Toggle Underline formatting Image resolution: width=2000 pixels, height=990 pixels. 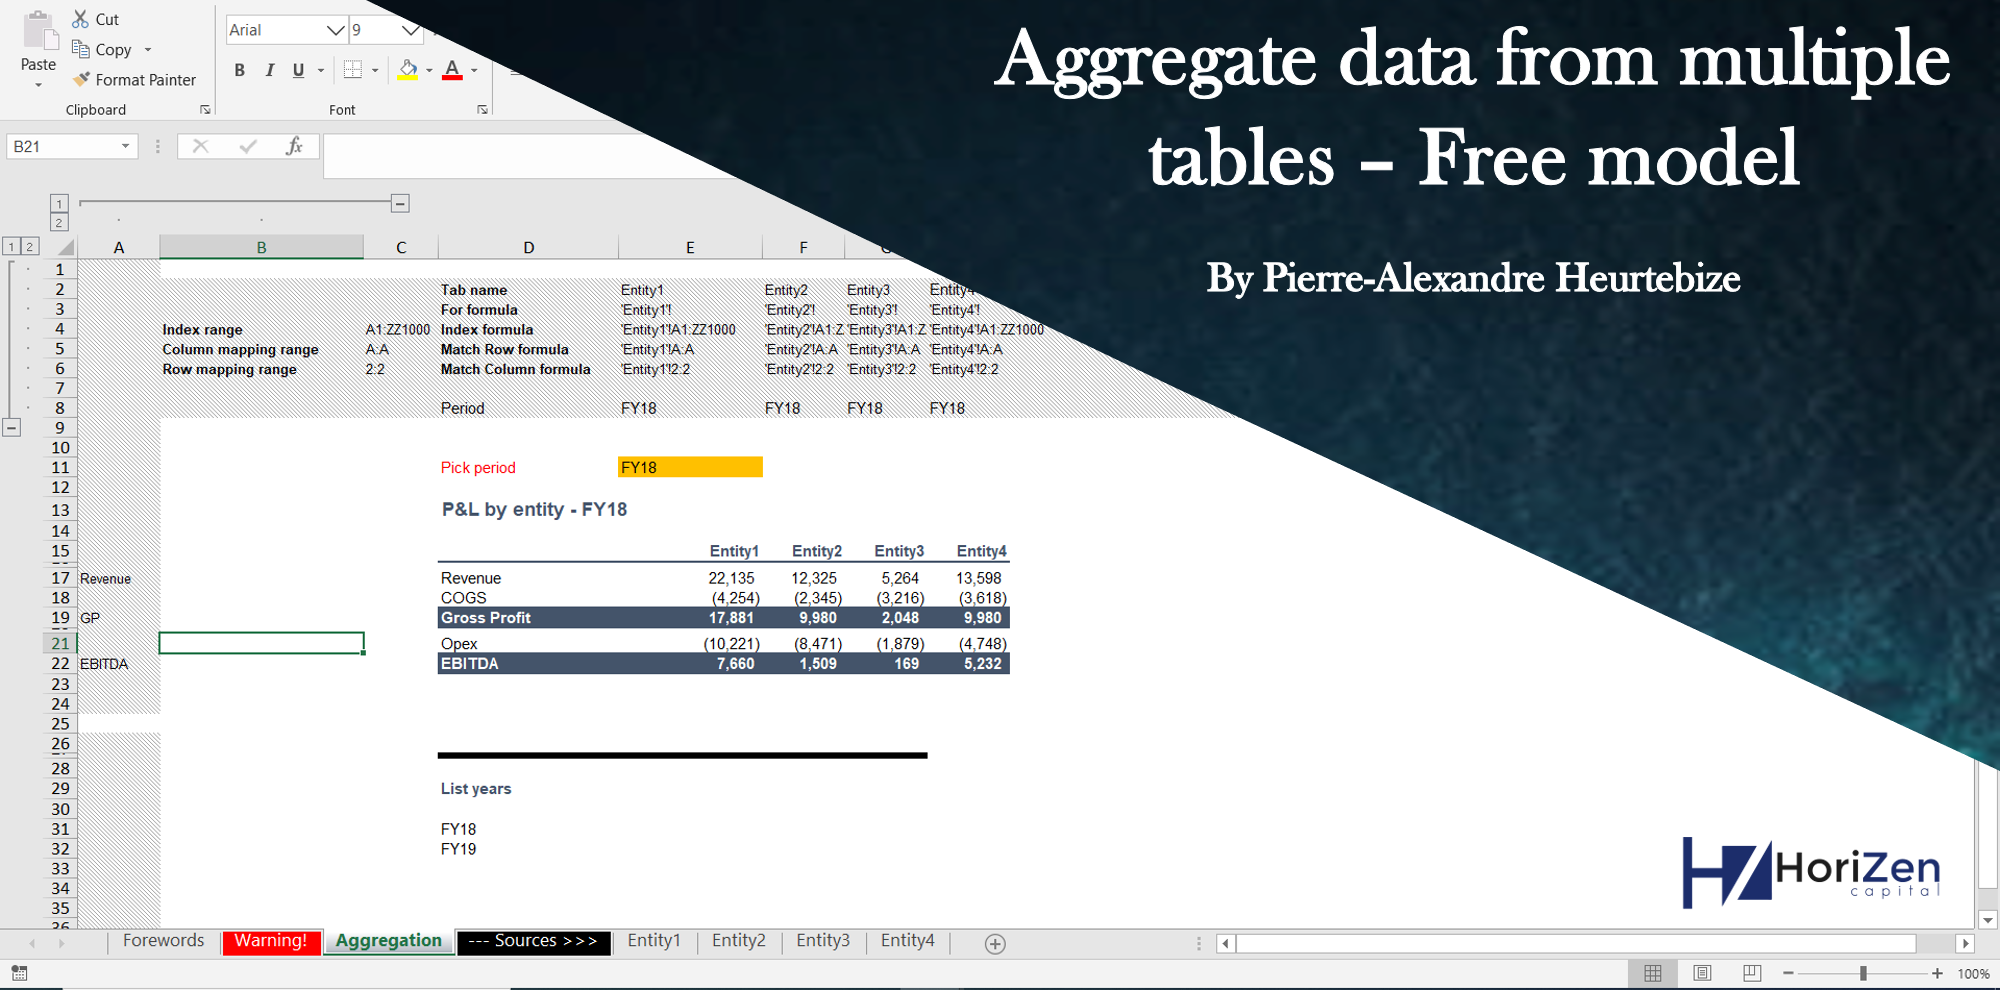[298, 70]
